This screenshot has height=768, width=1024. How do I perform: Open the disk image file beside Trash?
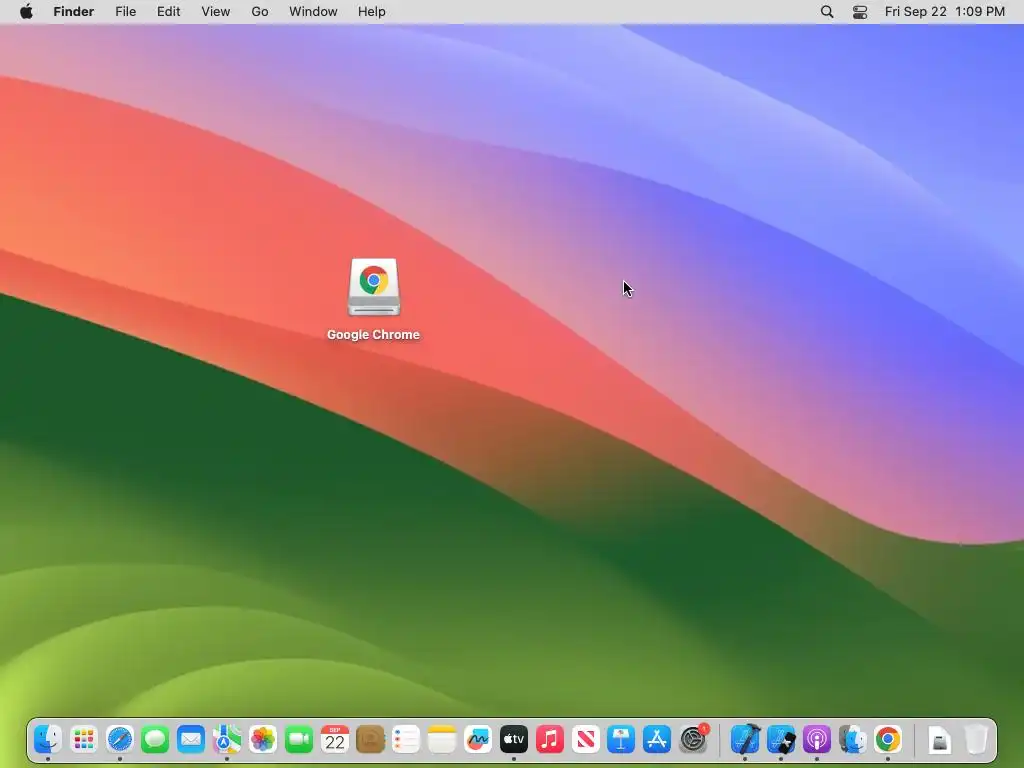click(x=940, y=739)
